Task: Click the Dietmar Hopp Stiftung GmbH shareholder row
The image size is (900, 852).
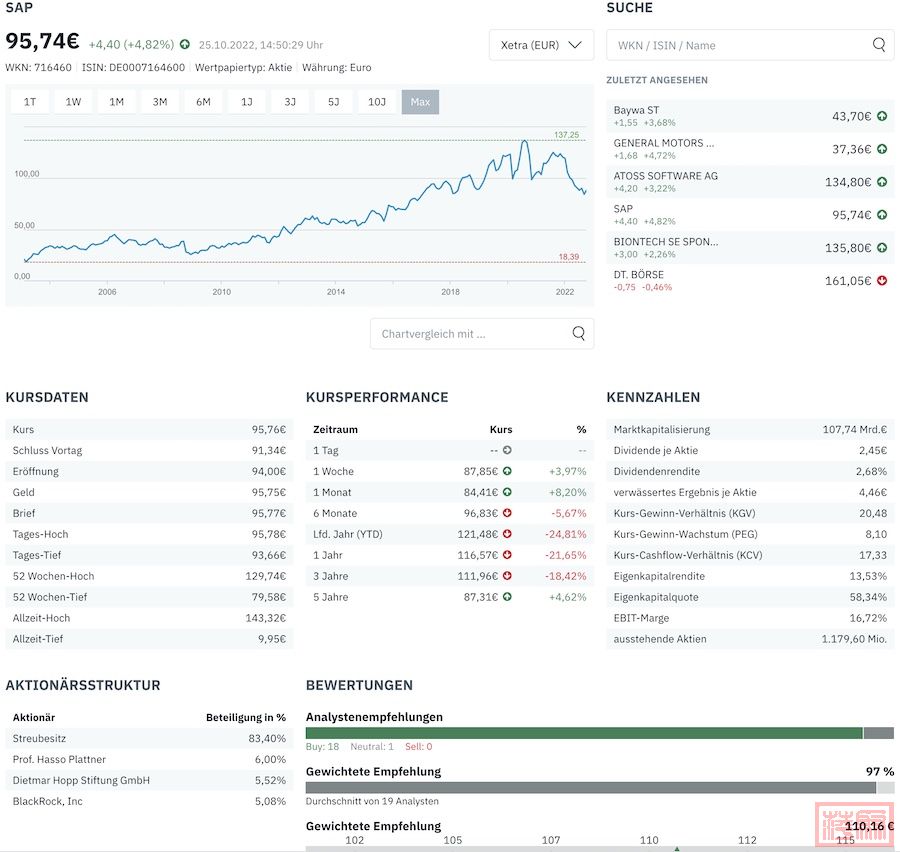Action: click(149, 780)
